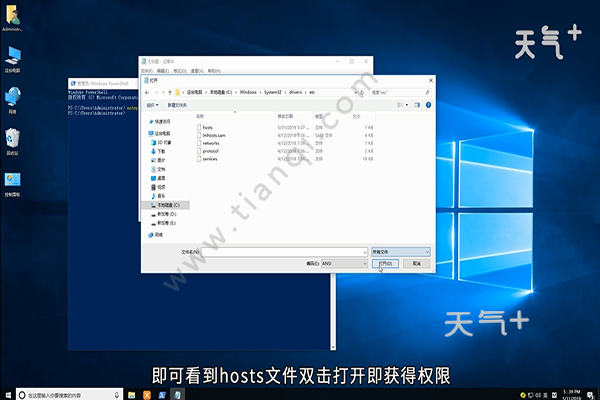Click the 取消 (Cancel) button
600x400 pixels.
pyautogui.click(x=416, y=263)
